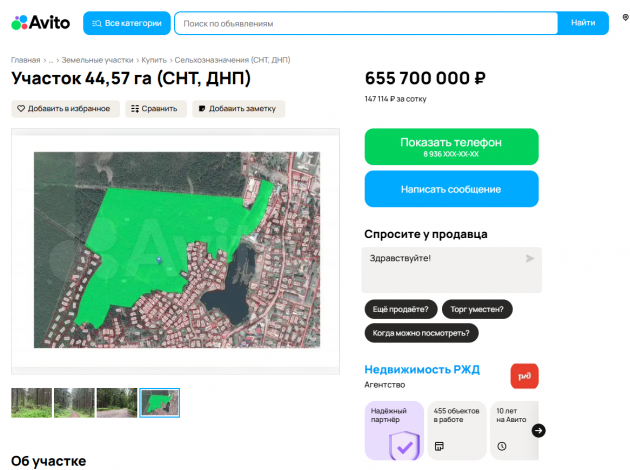Send message with arrow icon
Screen dimensions: 630x470
click(x=530, y=258)
